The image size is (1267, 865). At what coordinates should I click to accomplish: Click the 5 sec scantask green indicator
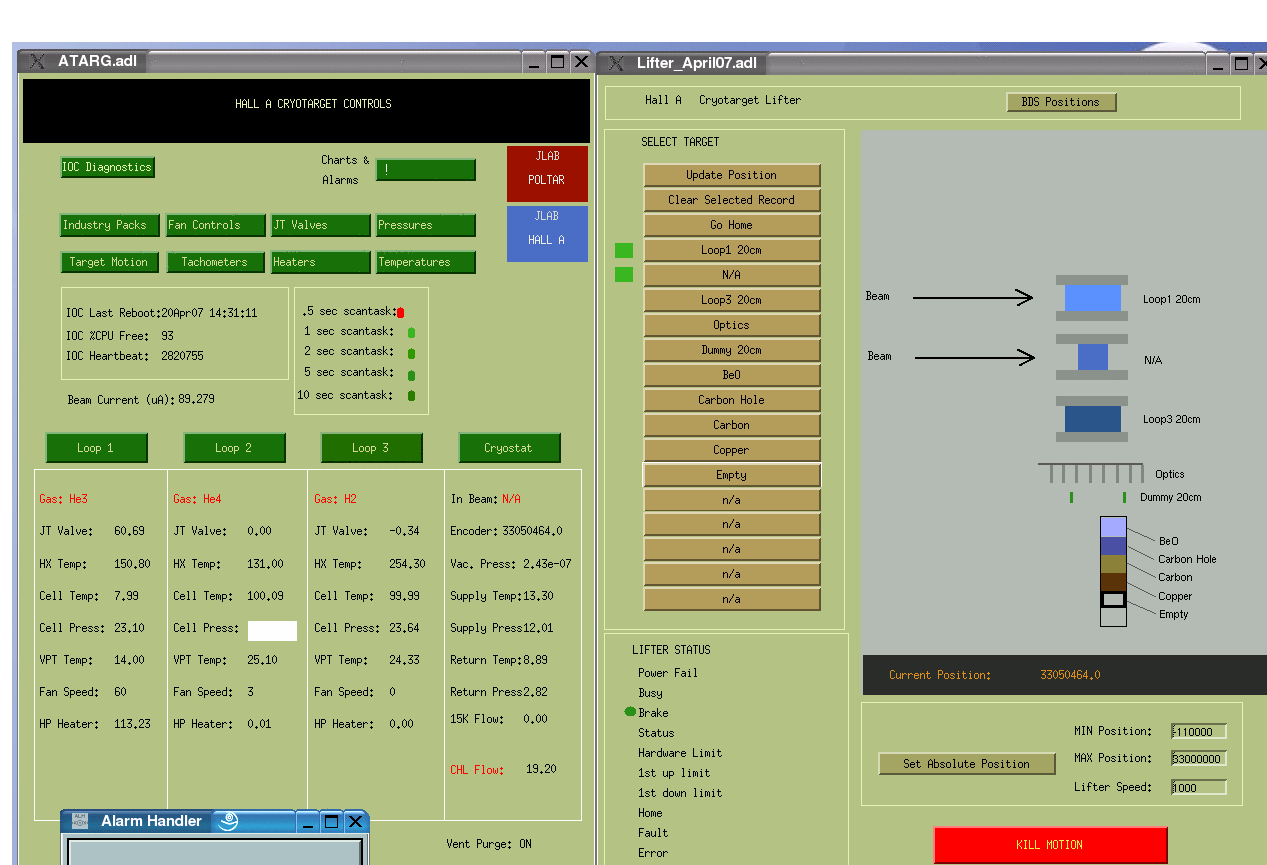(411, 375)
